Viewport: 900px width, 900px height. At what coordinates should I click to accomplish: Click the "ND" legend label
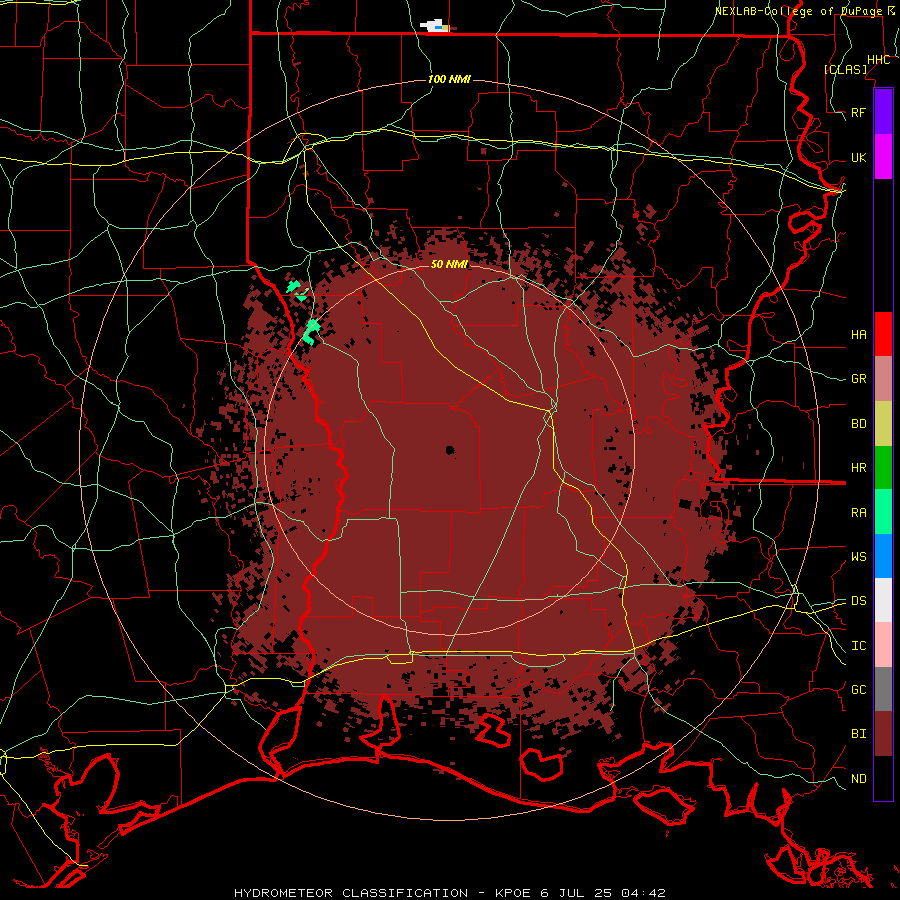point(859,779)
